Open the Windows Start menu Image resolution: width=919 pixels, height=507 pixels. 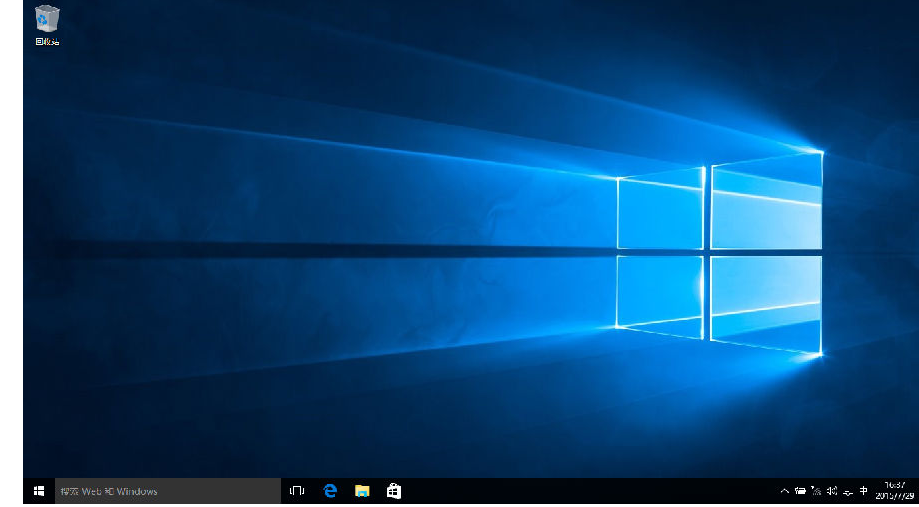tap(39, 491)
